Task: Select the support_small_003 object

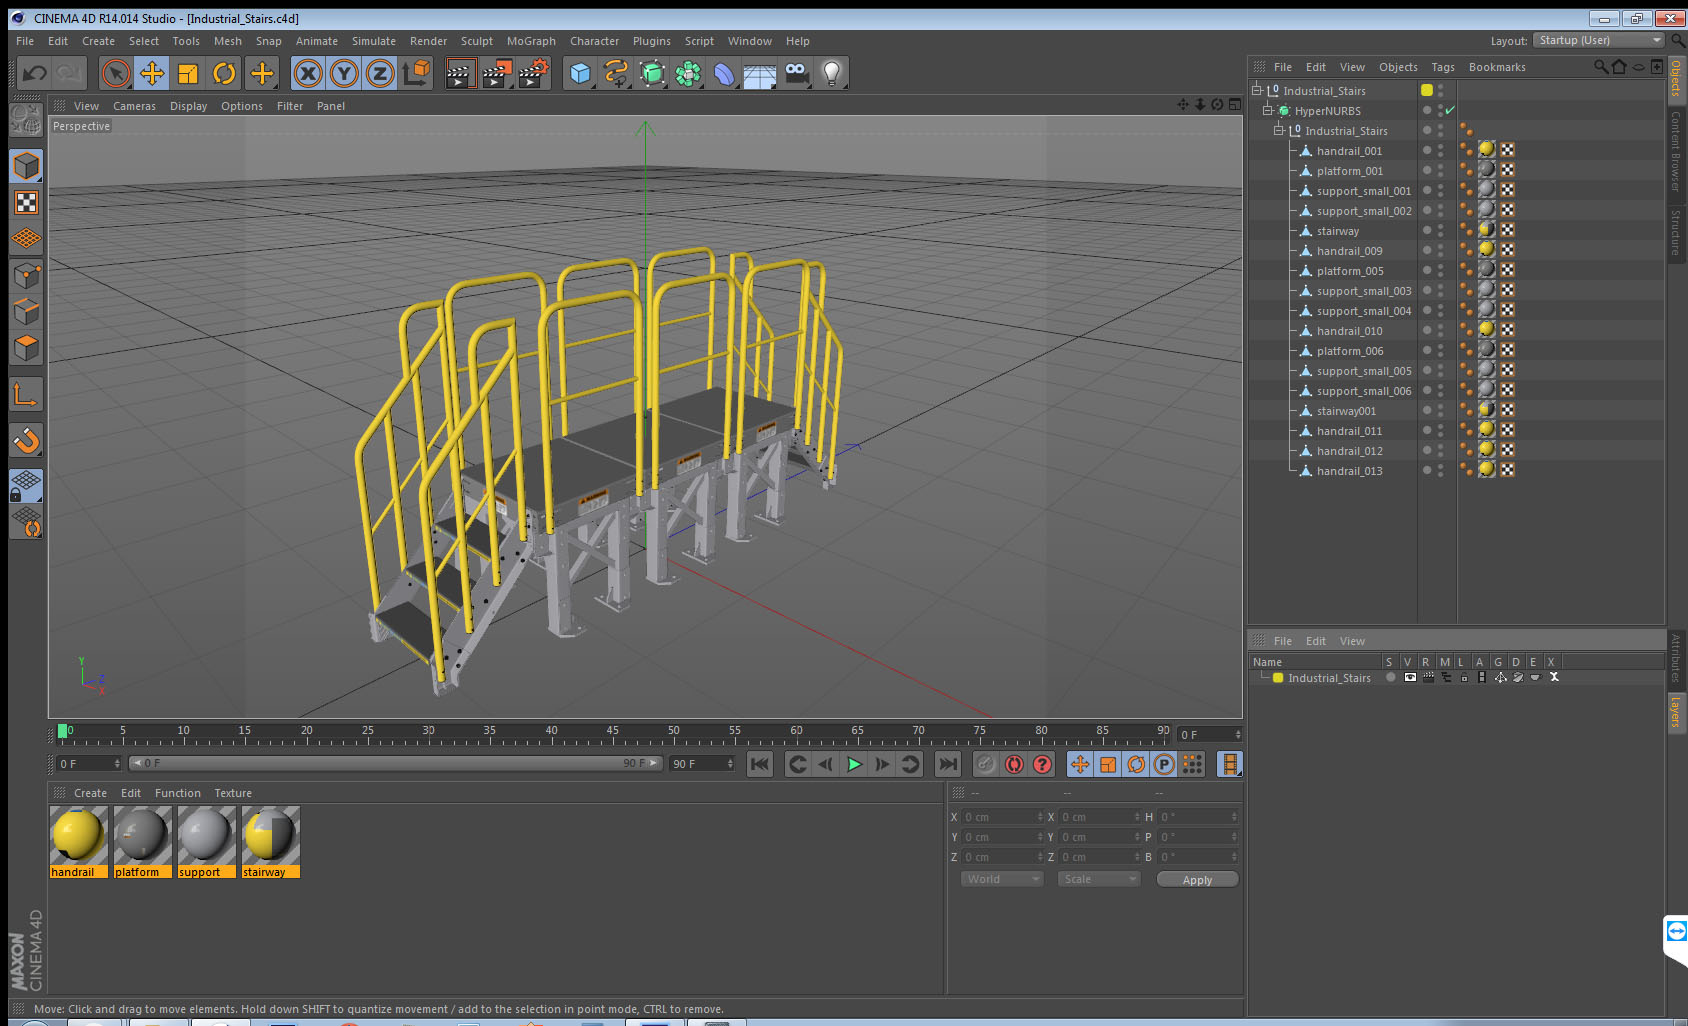Action: [x=1364, y=291]
